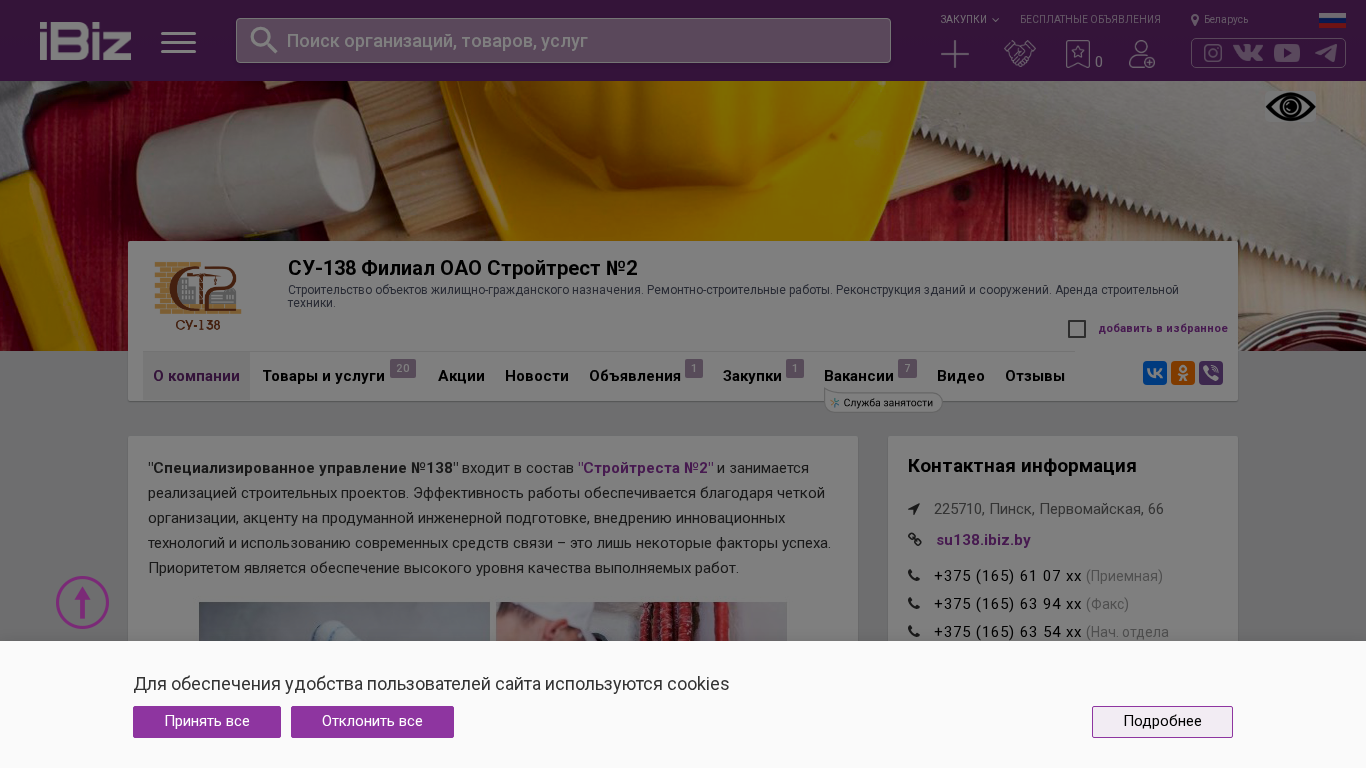Image resolution: width=1366 pixels, height=768 pixels.
Task: Click address 225710, Пинск, Первомайская, 66
Action: pos(1049,509)
